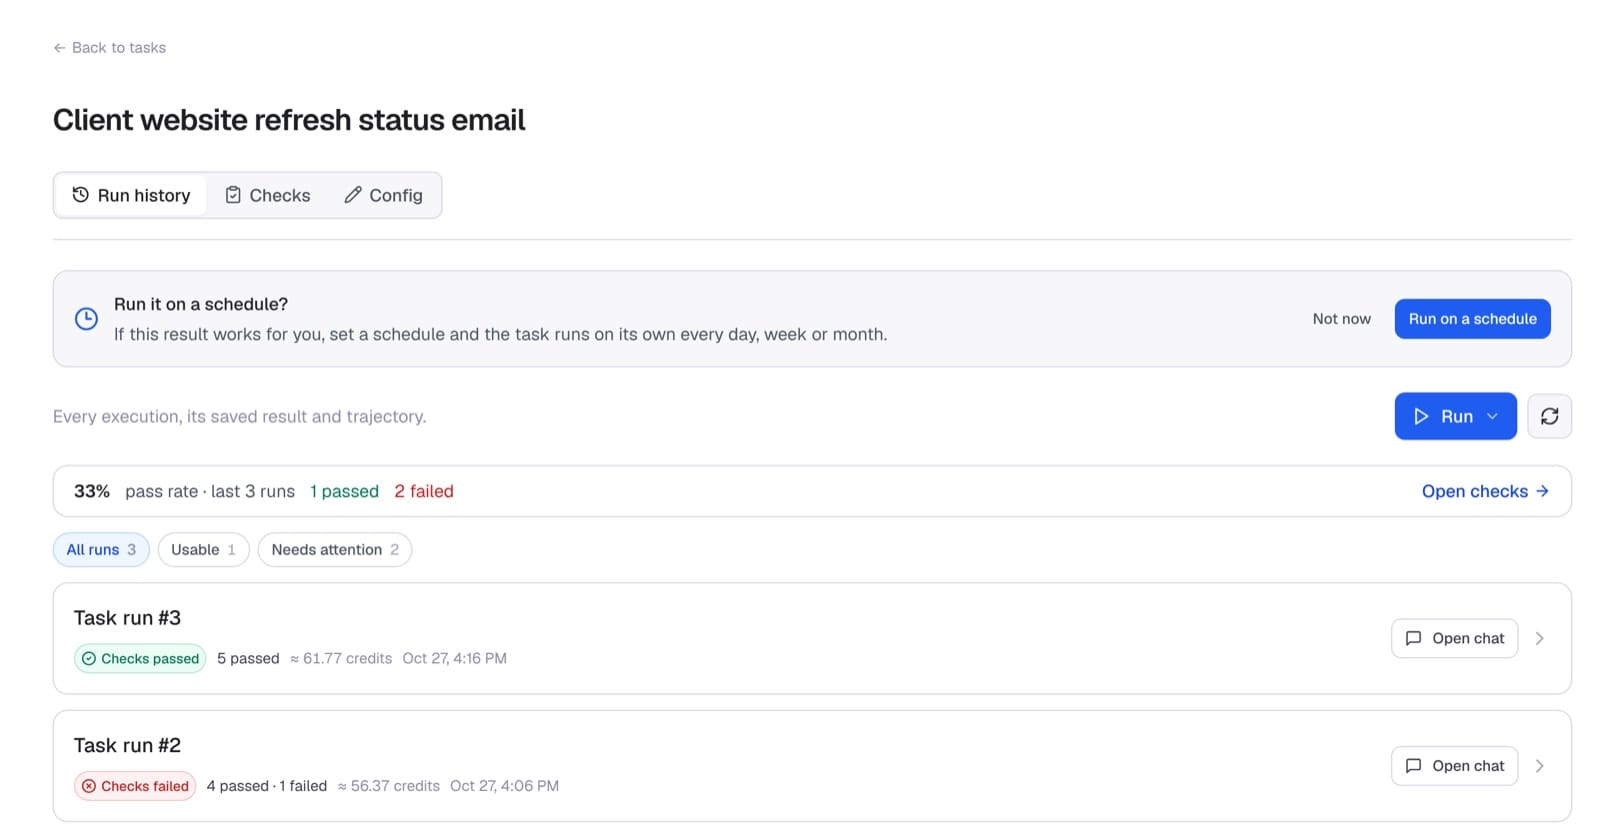Click the Checks passed badge on run #3
This screenshot has height=828, width=1600.
click(x=140, y=658)
